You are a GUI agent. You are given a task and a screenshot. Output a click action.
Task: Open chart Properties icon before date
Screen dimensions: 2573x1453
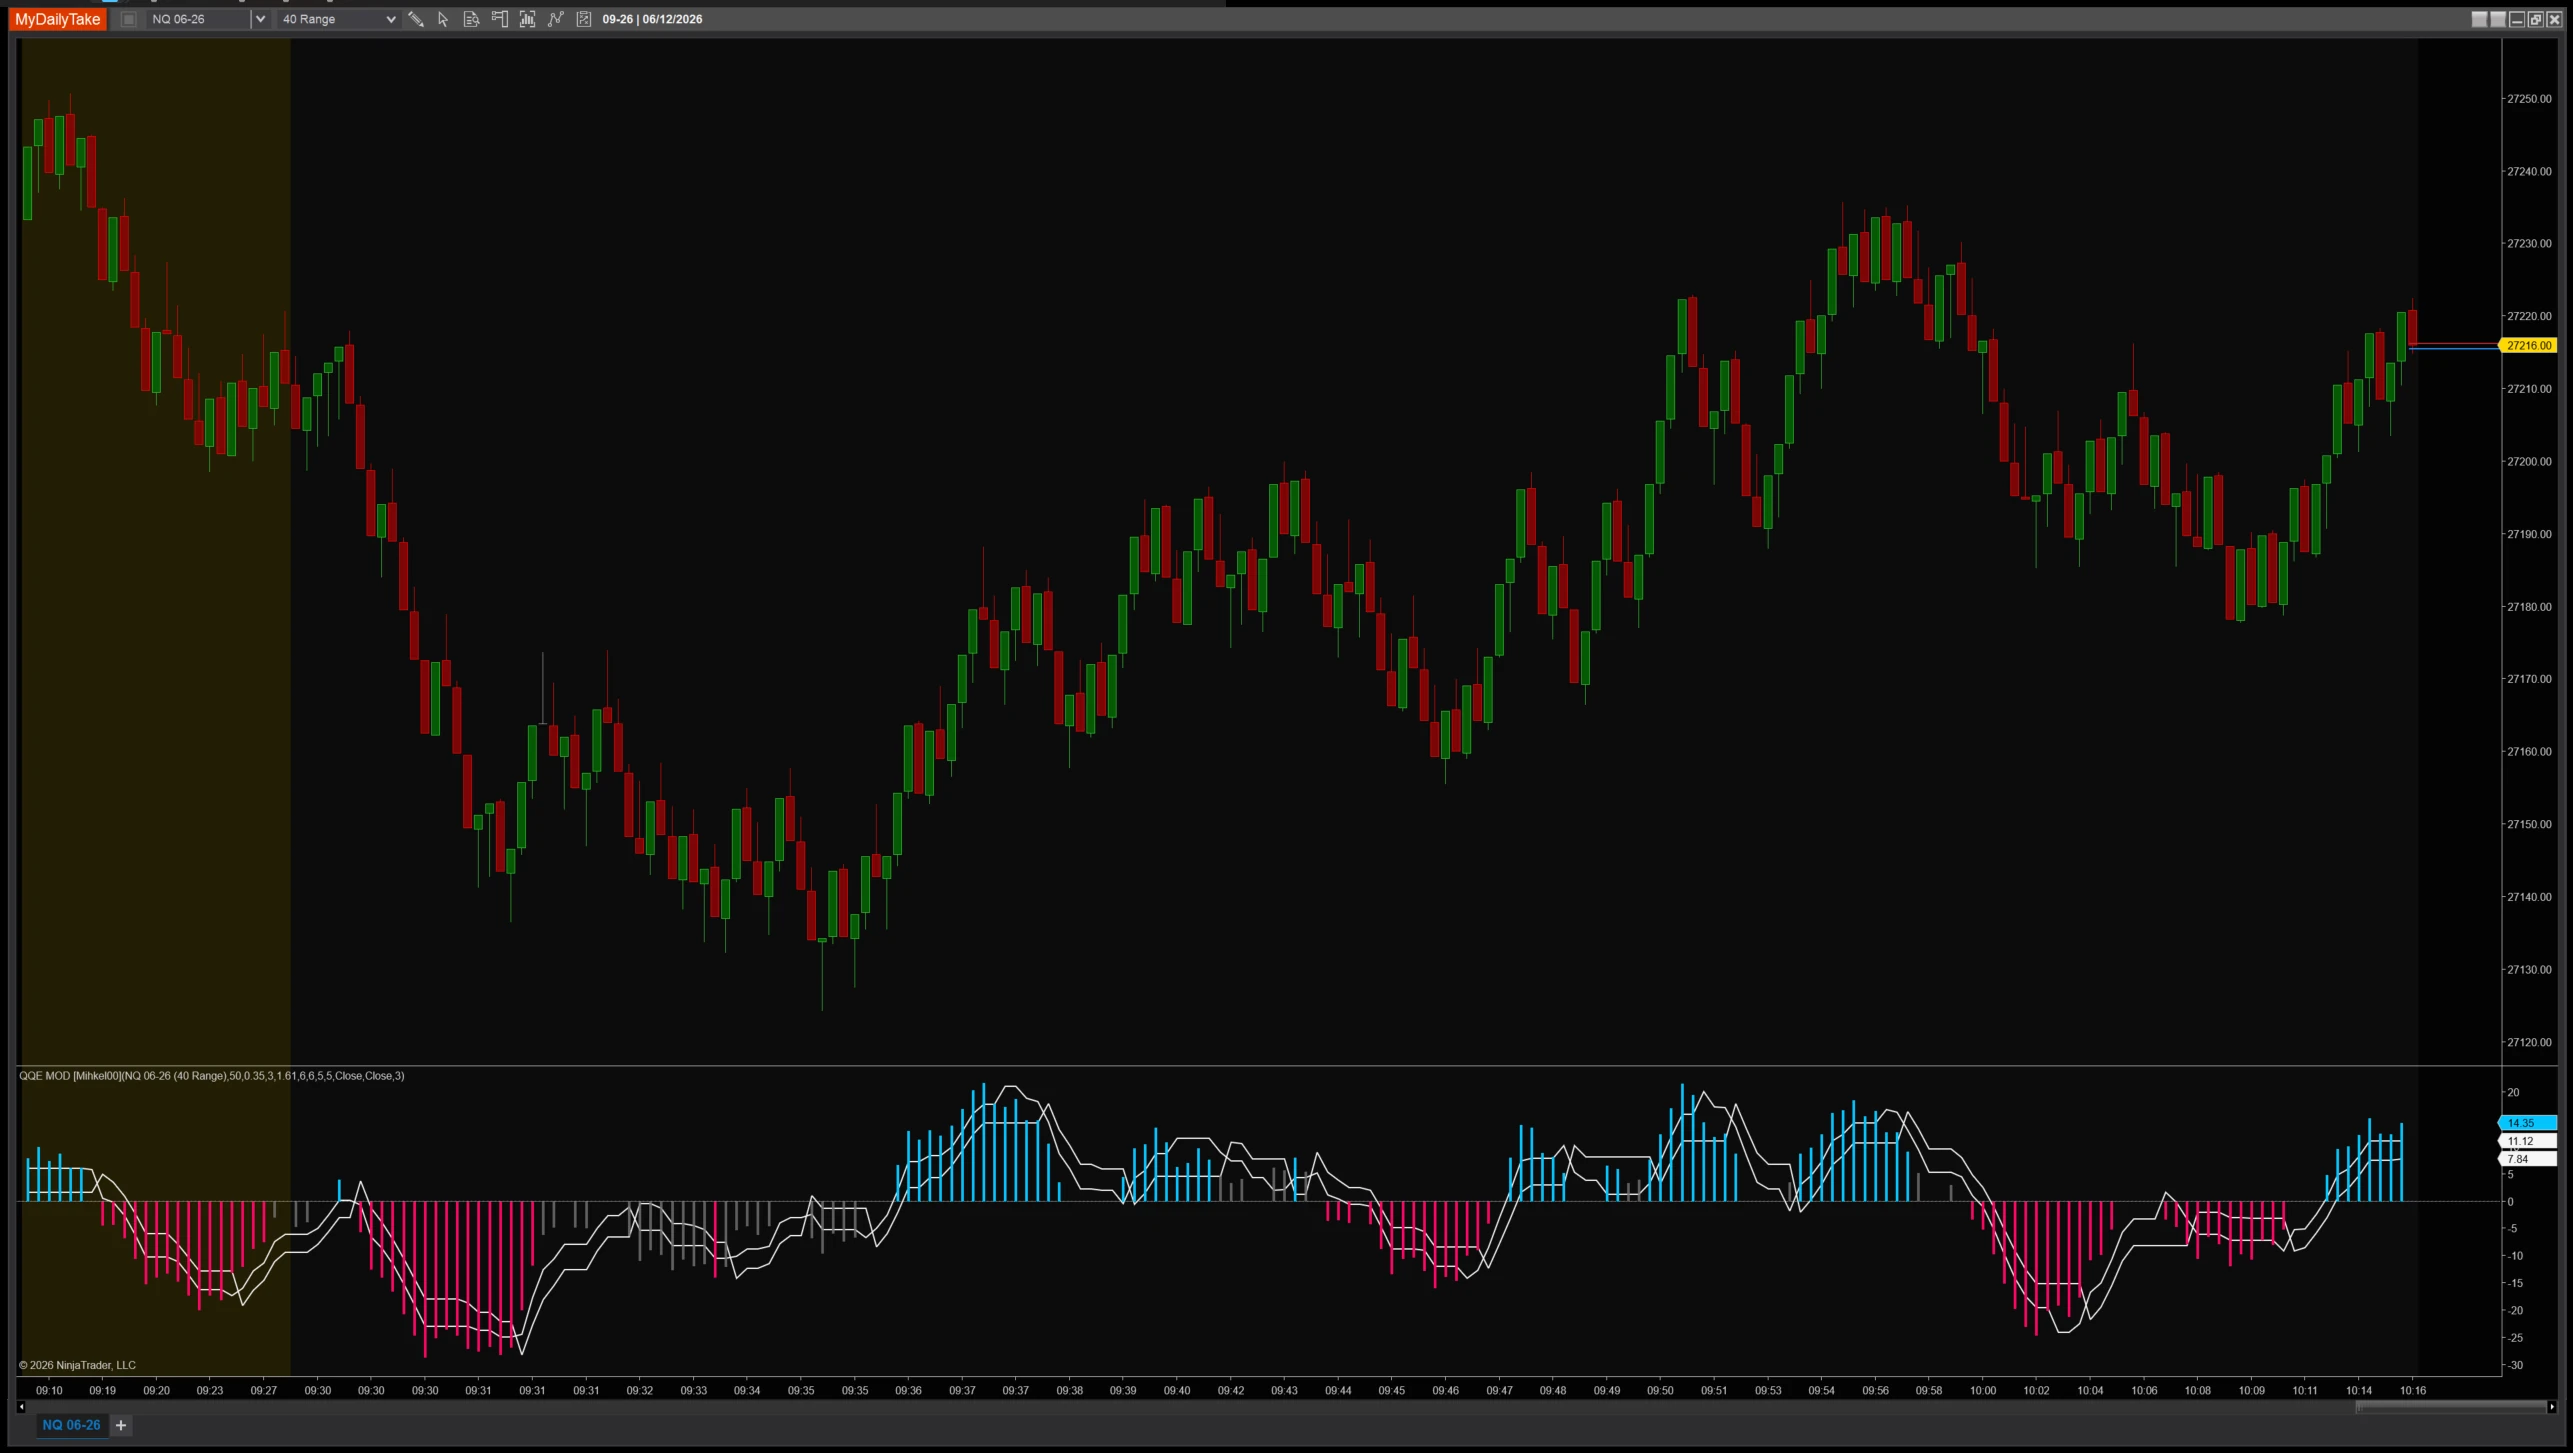(x=584, y=19)
